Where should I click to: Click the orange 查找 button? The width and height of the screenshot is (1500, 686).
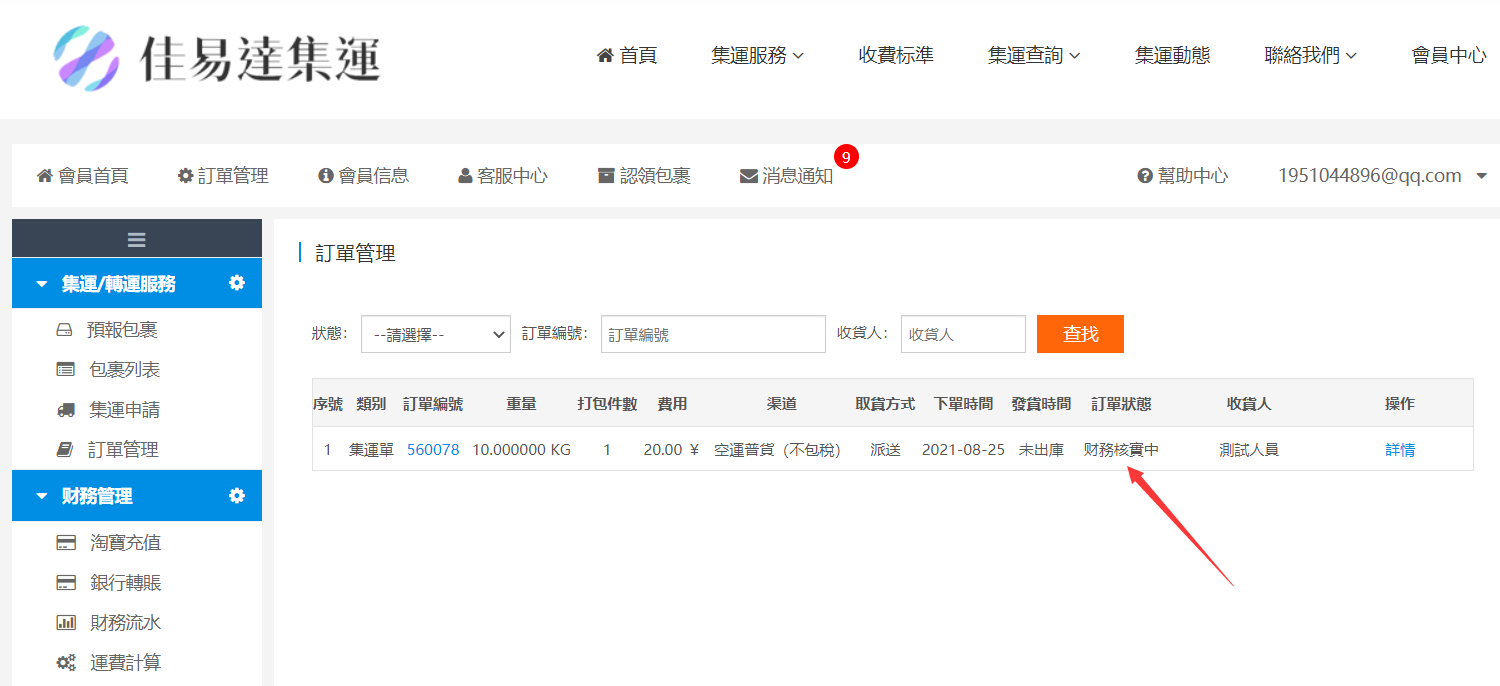click(x=1080, y=334)
